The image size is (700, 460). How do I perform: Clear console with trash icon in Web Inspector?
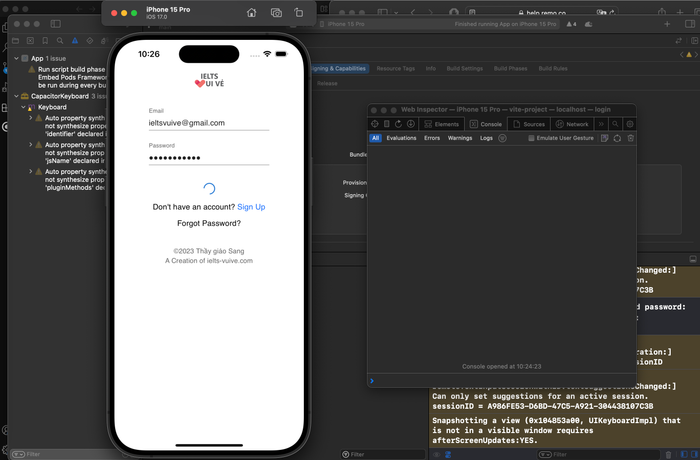(x=631, y=138)
